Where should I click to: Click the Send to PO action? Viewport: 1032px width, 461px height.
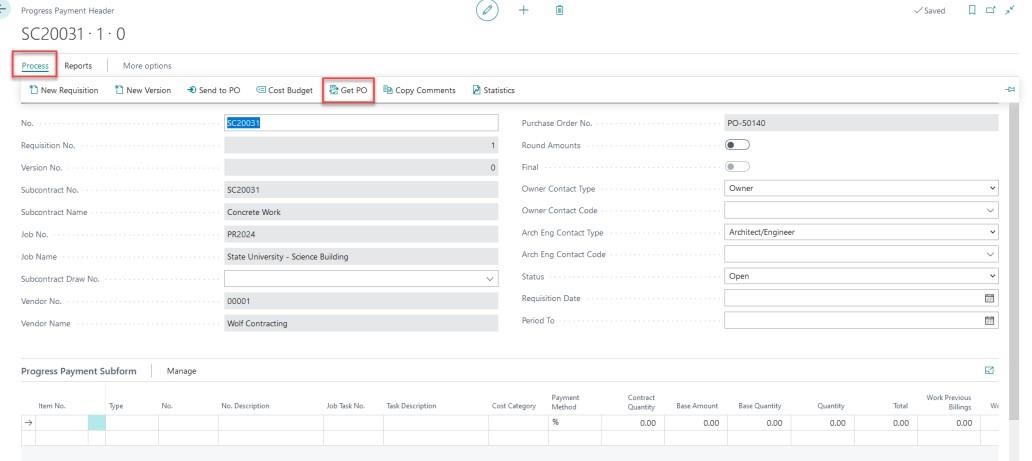pyautogui.click(x=214, y=90)
